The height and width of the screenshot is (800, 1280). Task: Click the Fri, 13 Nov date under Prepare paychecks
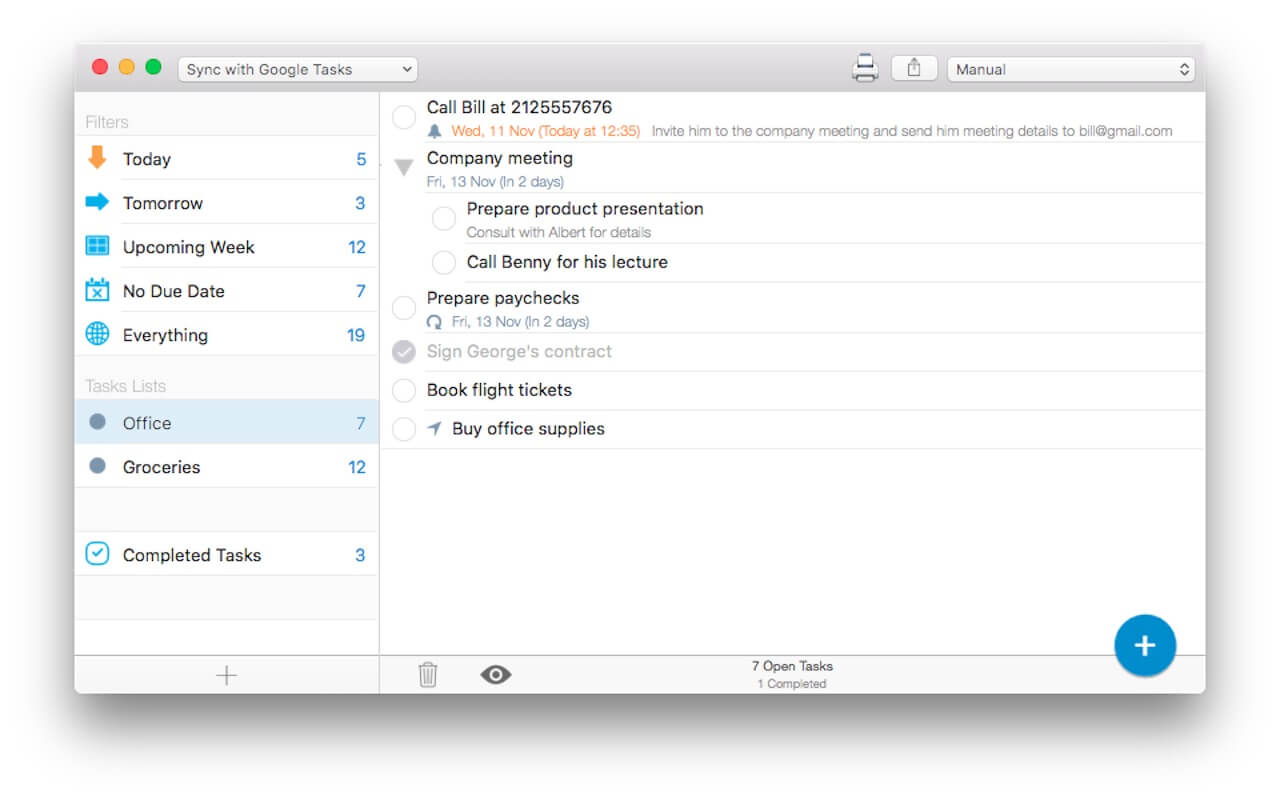(520, 322)
